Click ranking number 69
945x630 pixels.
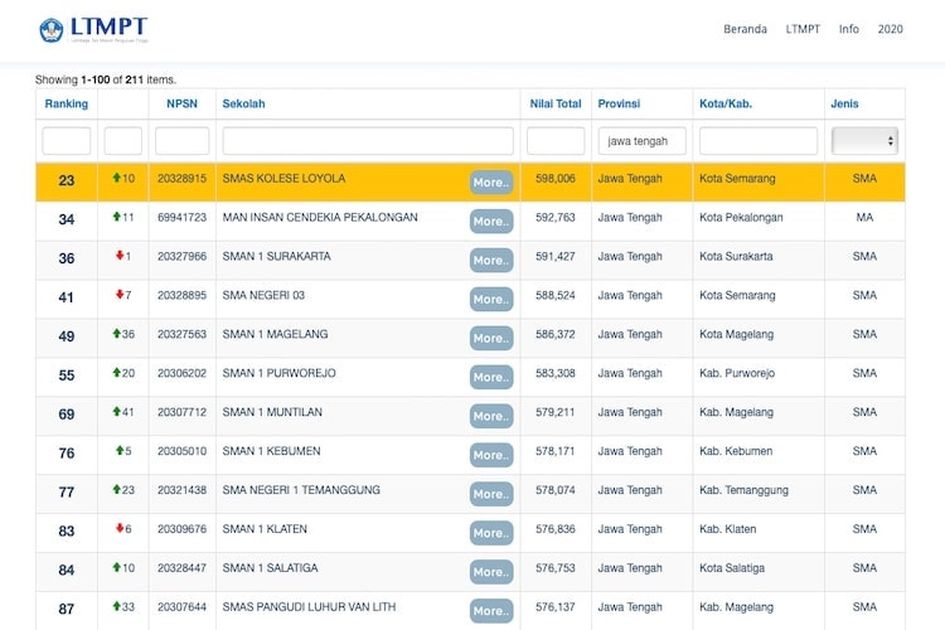tap(66, 414)
